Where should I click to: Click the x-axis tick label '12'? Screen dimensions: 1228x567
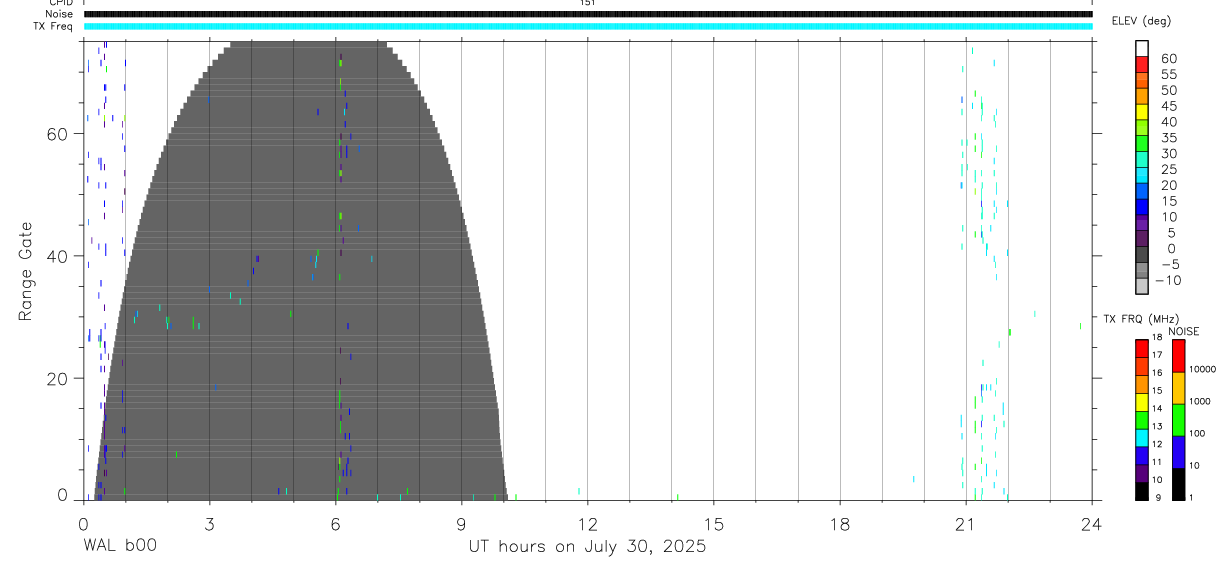[587, 522]
